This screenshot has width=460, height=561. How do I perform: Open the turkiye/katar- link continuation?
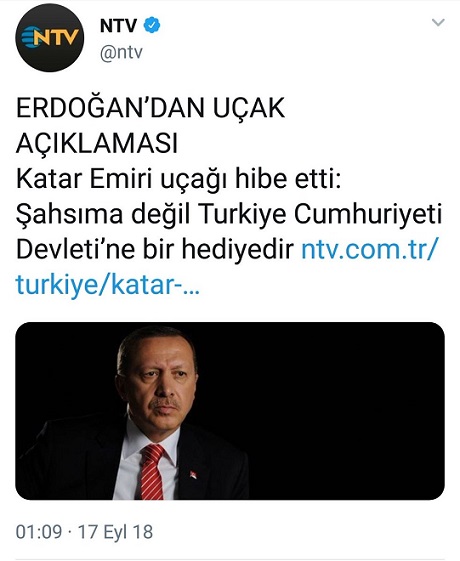tap(101, 285)
